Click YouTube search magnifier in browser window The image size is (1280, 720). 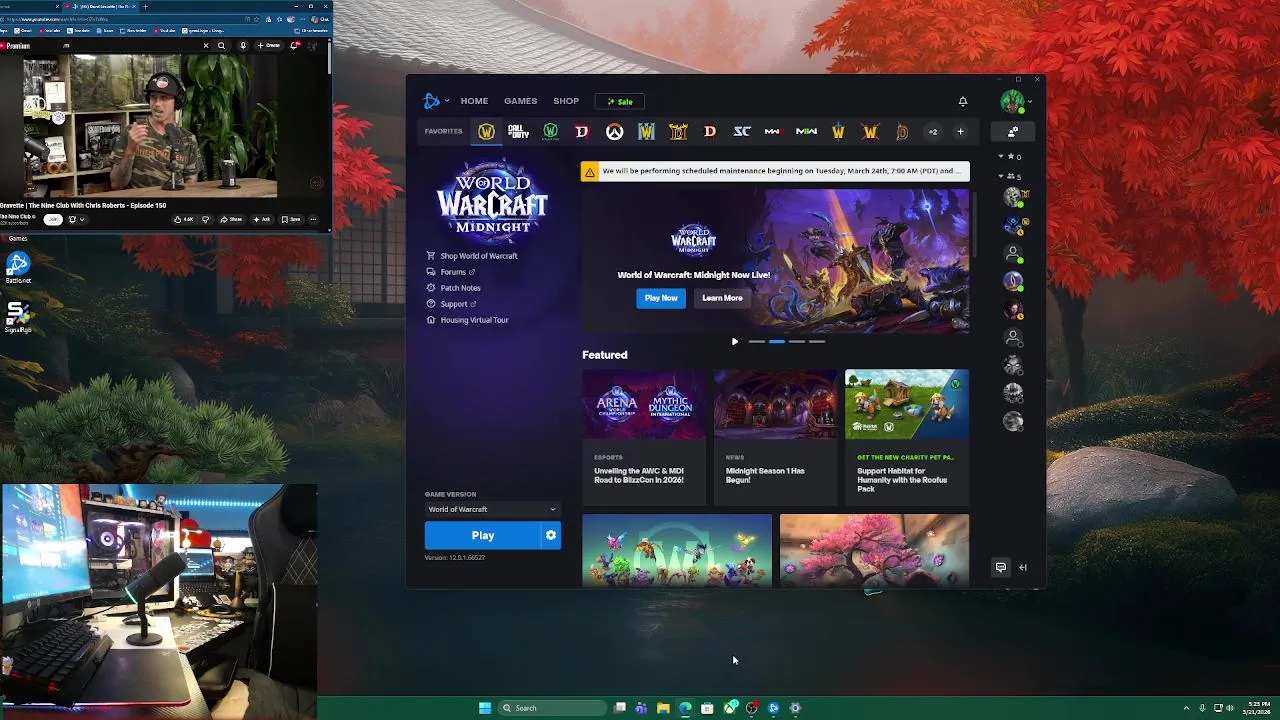222,45
